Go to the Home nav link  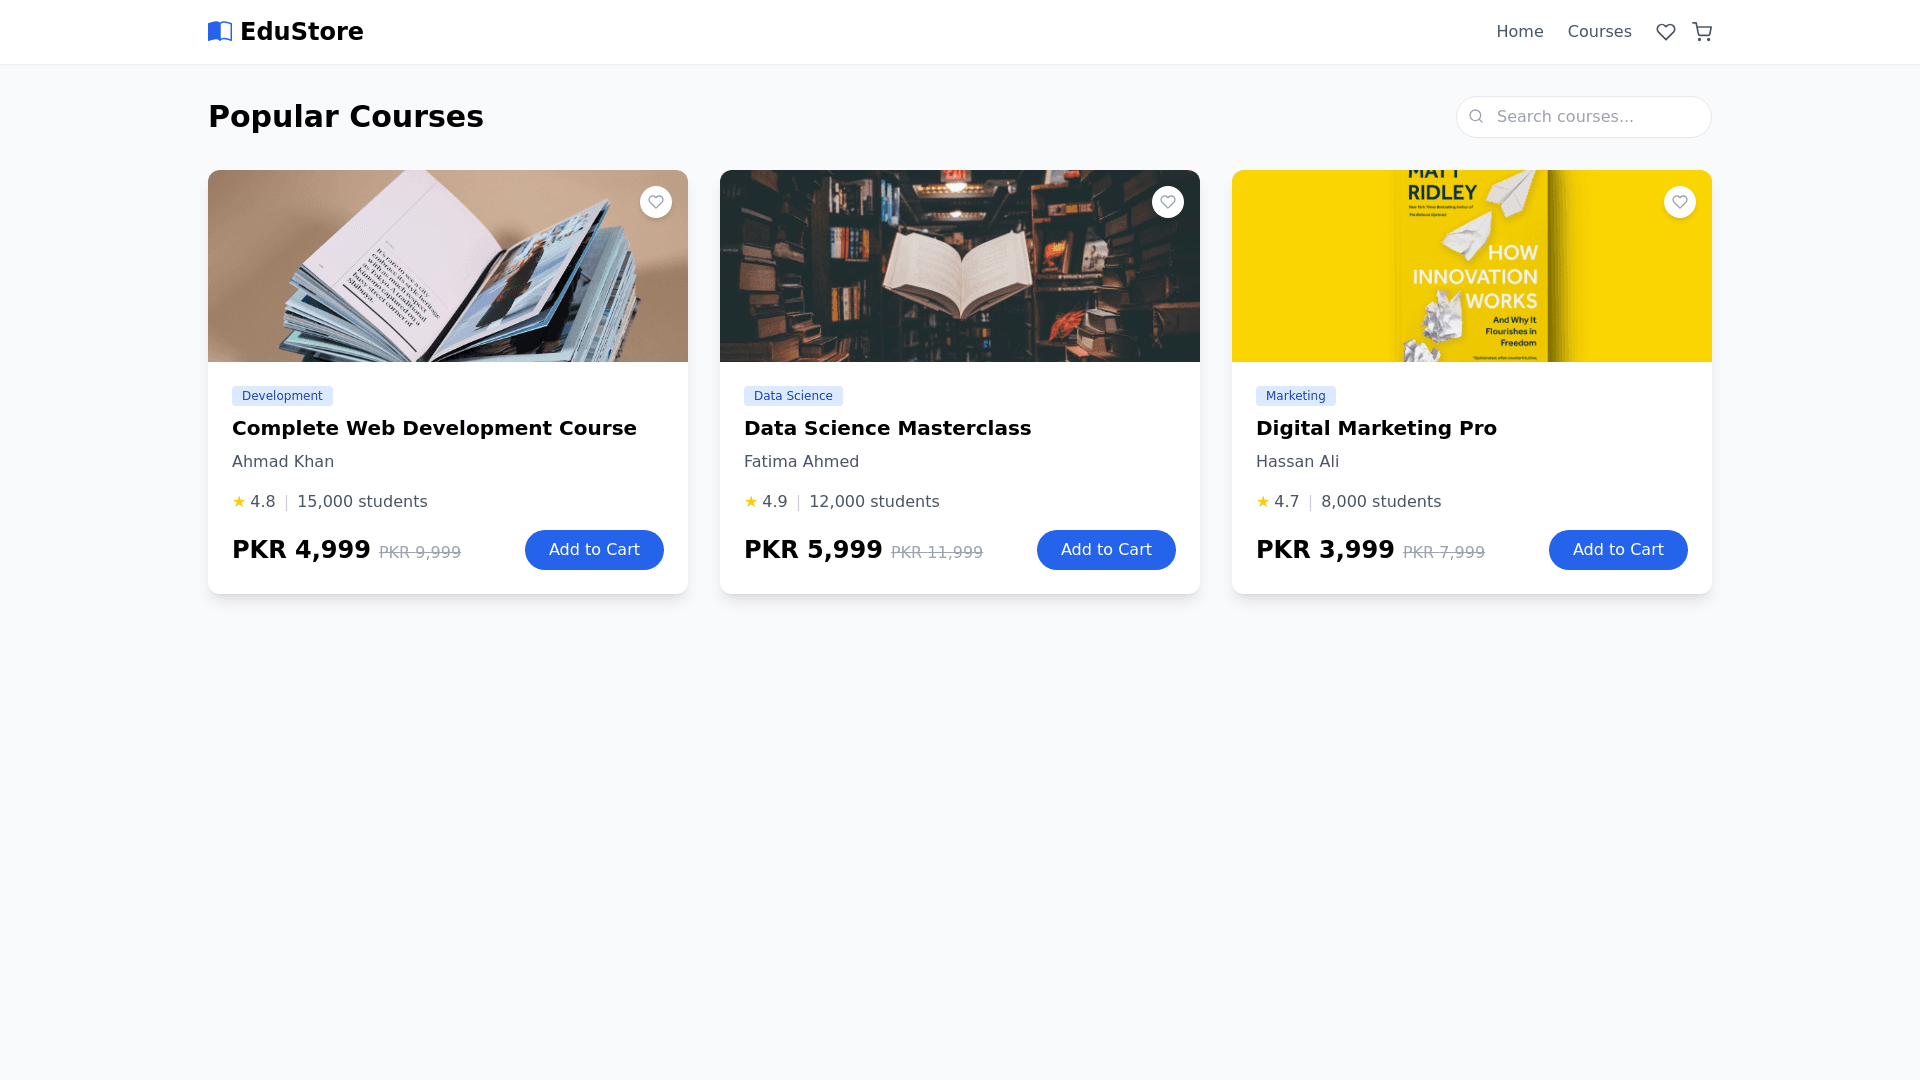pyautogui.click(x=1519, y=32)
